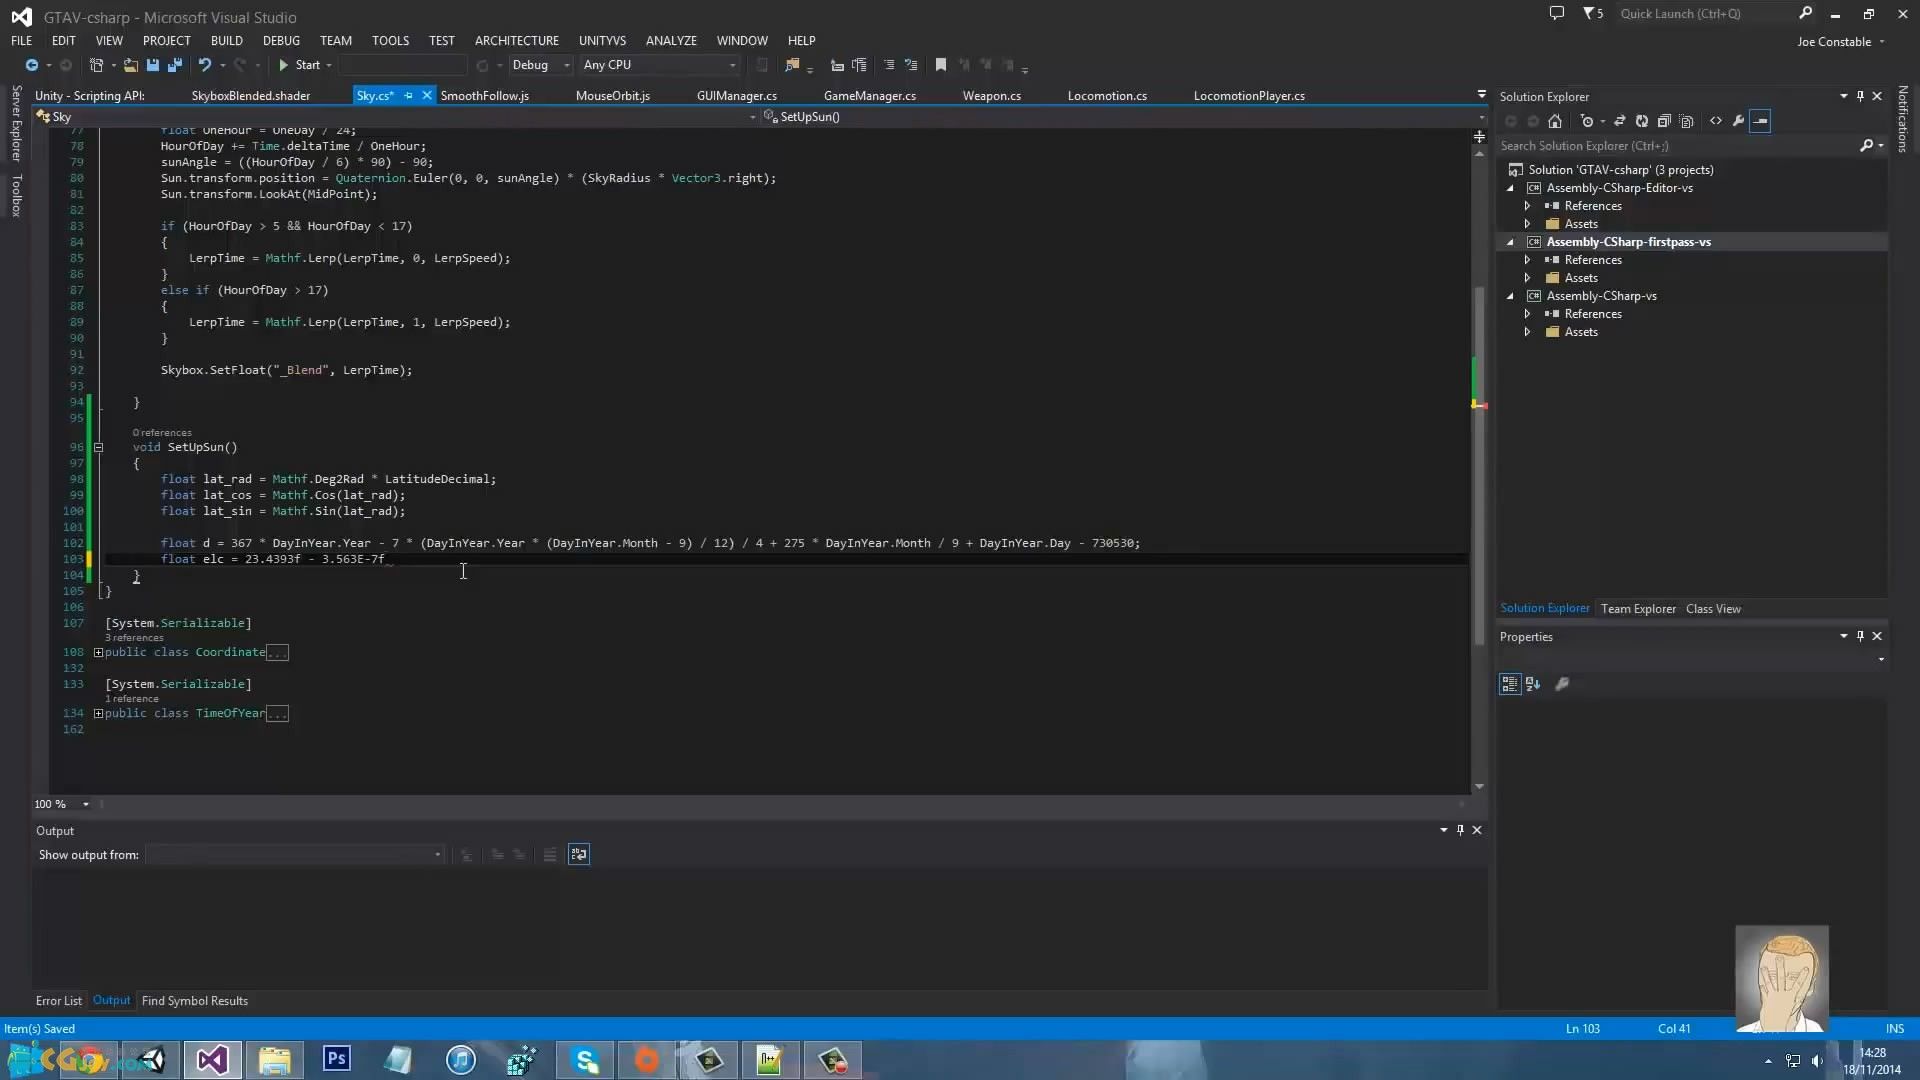Open Properties via wrench icon in Solution Explorer

pos(1739,121)
